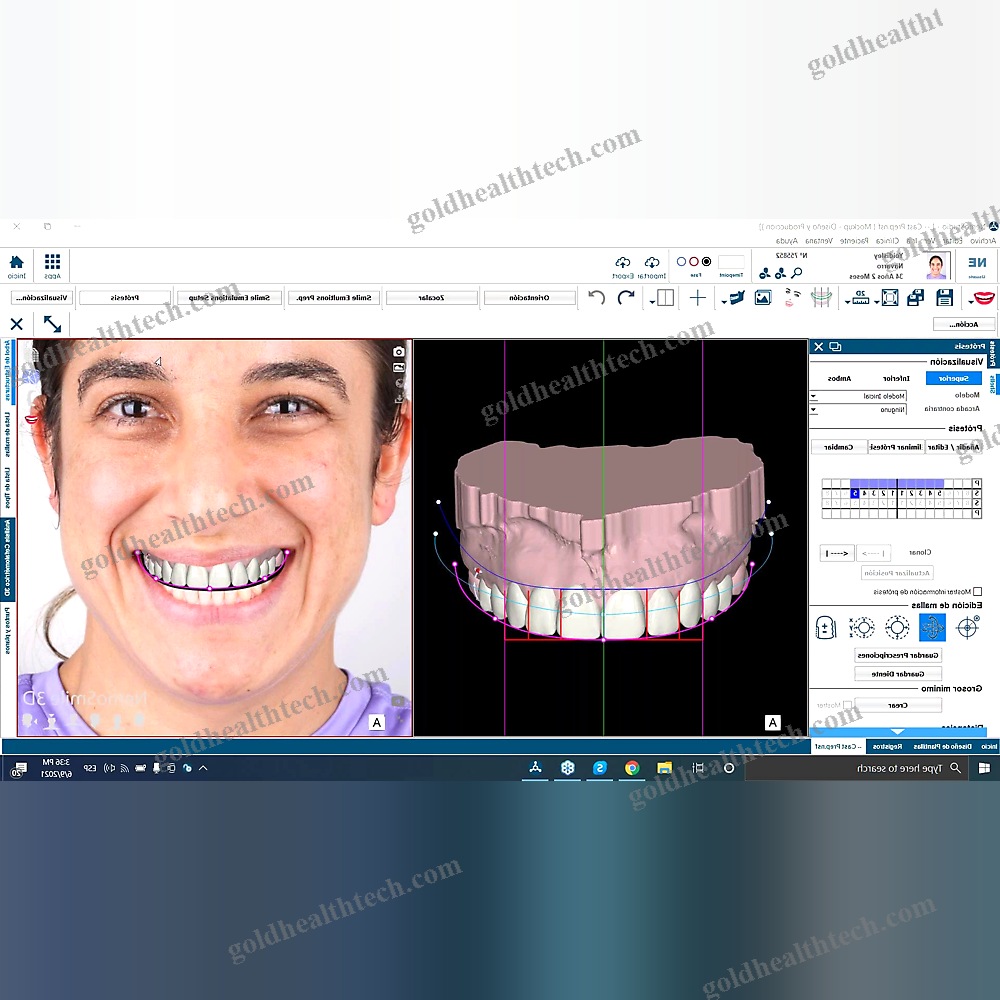Open the picture image tool
Screen dimensions: 1000x1000
click(x=763, y=298)
